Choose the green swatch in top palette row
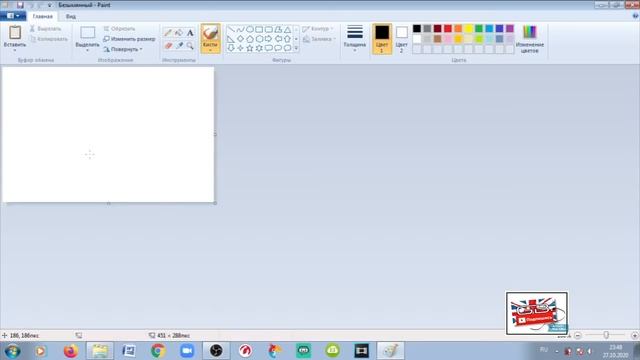This screenshot has width=640, height=360. [479, 28]
